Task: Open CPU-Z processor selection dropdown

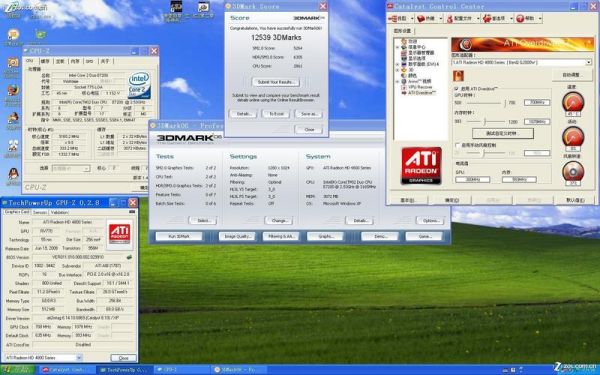Action: [86, 168]
